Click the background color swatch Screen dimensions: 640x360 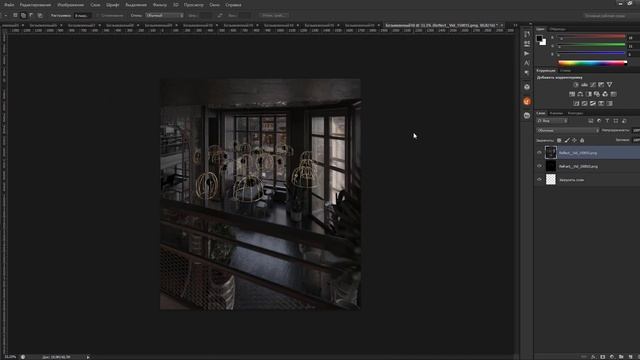[543, 42]
